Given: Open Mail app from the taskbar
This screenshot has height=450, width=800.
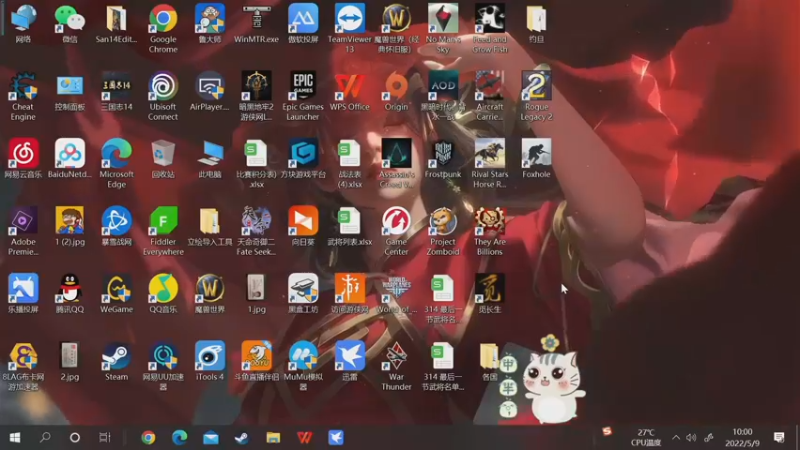Looking at the screenshot, I should (x=211, y=437).
